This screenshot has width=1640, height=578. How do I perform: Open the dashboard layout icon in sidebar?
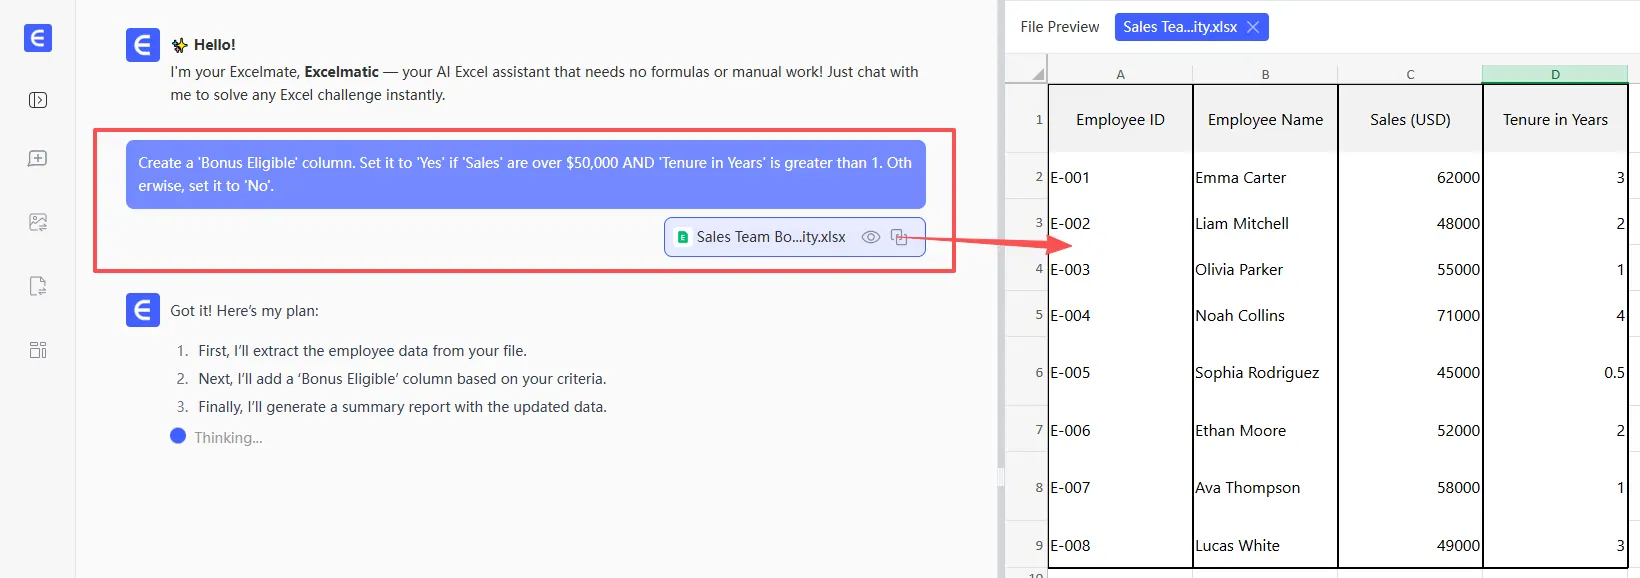[38, 350]
